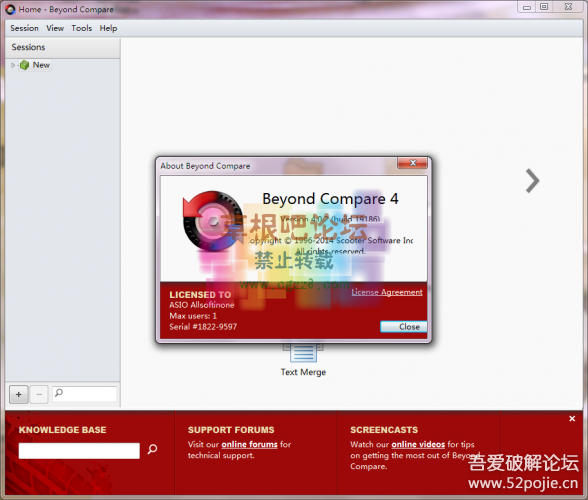The height and width of the screenshot is (500, 588).
Task: Click the Close button in About dialog
Action: pyautogui.click(x=404, y=327)
